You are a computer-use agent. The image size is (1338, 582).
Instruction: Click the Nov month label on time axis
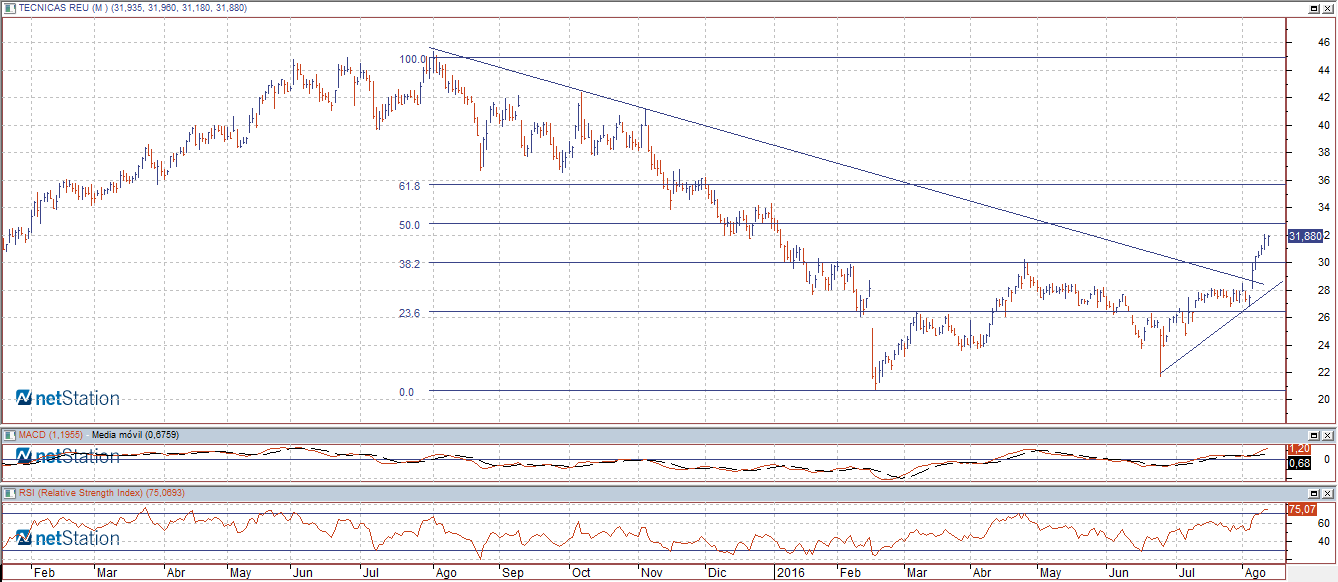(x=652, y=574)
